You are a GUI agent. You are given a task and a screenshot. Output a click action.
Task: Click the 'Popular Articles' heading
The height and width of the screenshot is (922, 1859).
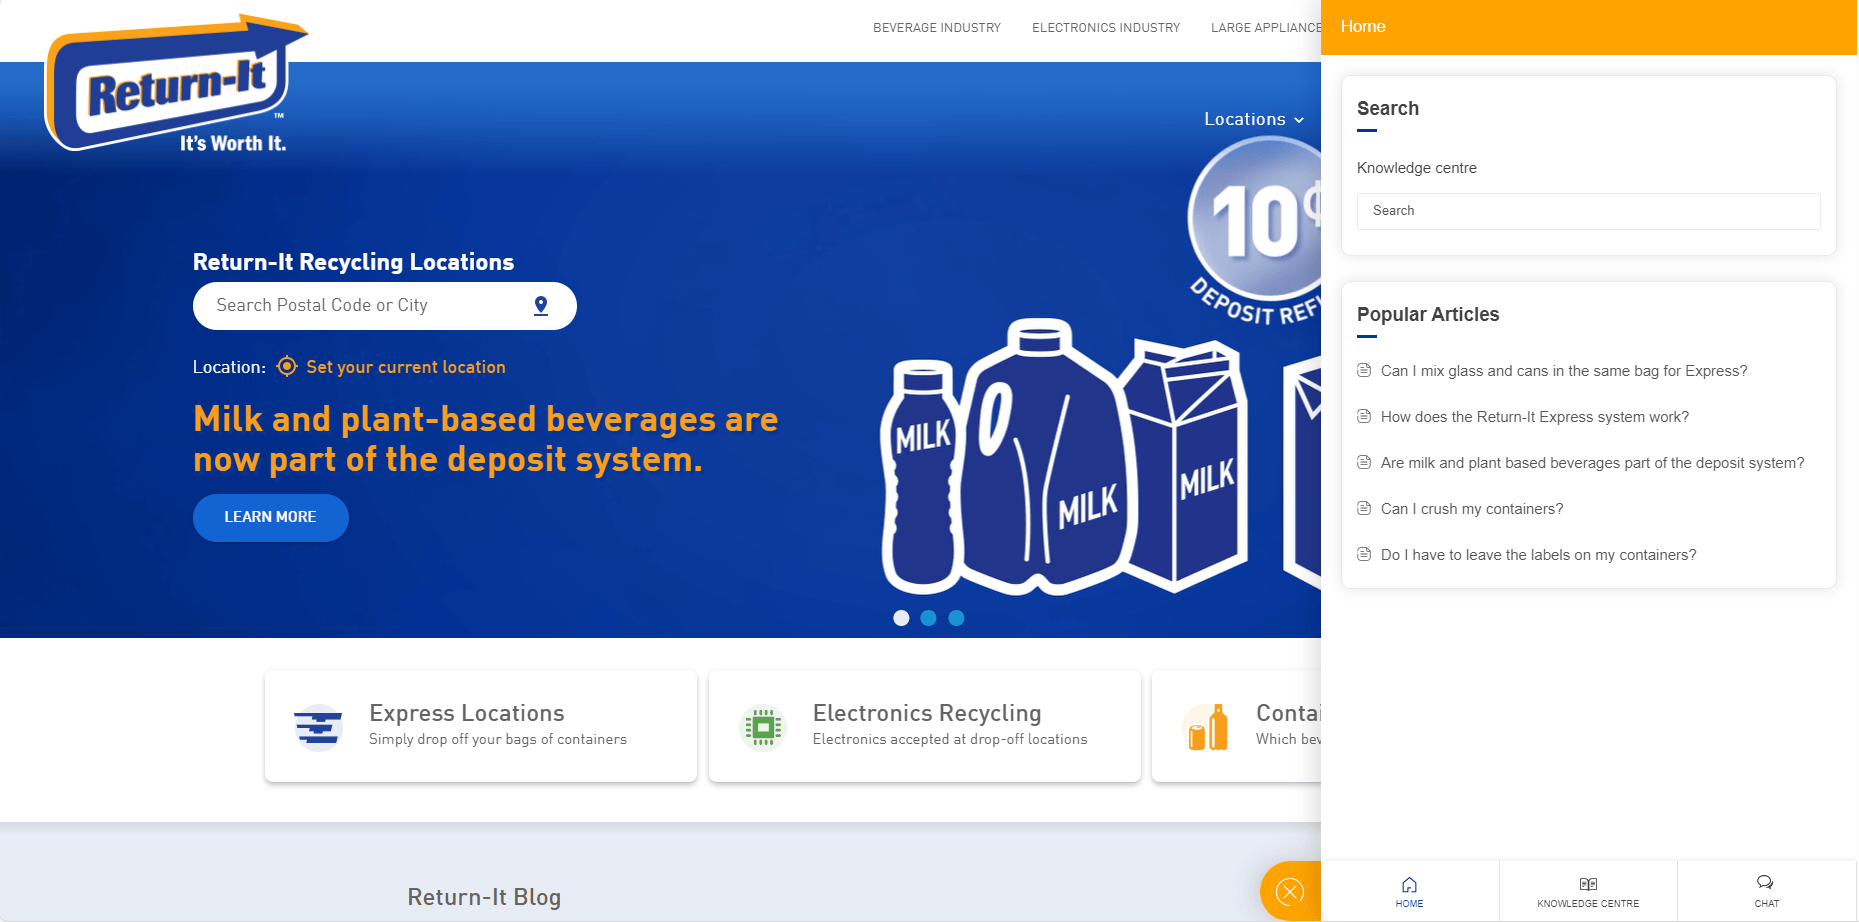click(x=1428, y=314)
